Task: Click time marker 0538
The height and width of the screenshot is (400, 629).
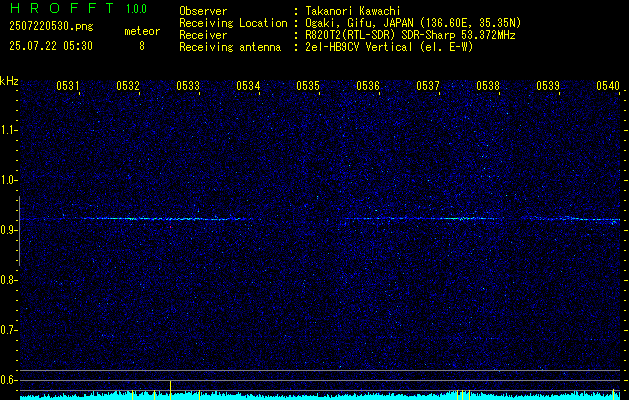Action: 488,85
